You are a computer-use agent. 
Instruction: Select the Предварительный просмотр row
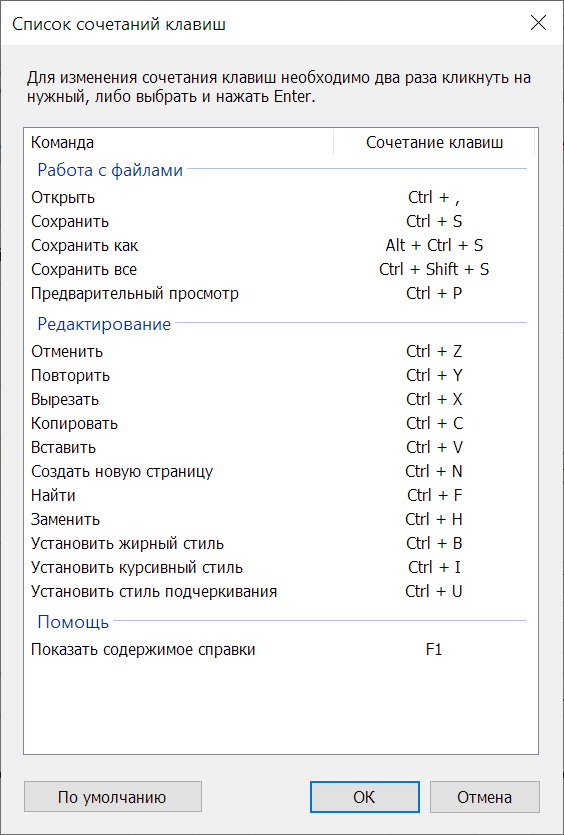[x=281, y=293]
